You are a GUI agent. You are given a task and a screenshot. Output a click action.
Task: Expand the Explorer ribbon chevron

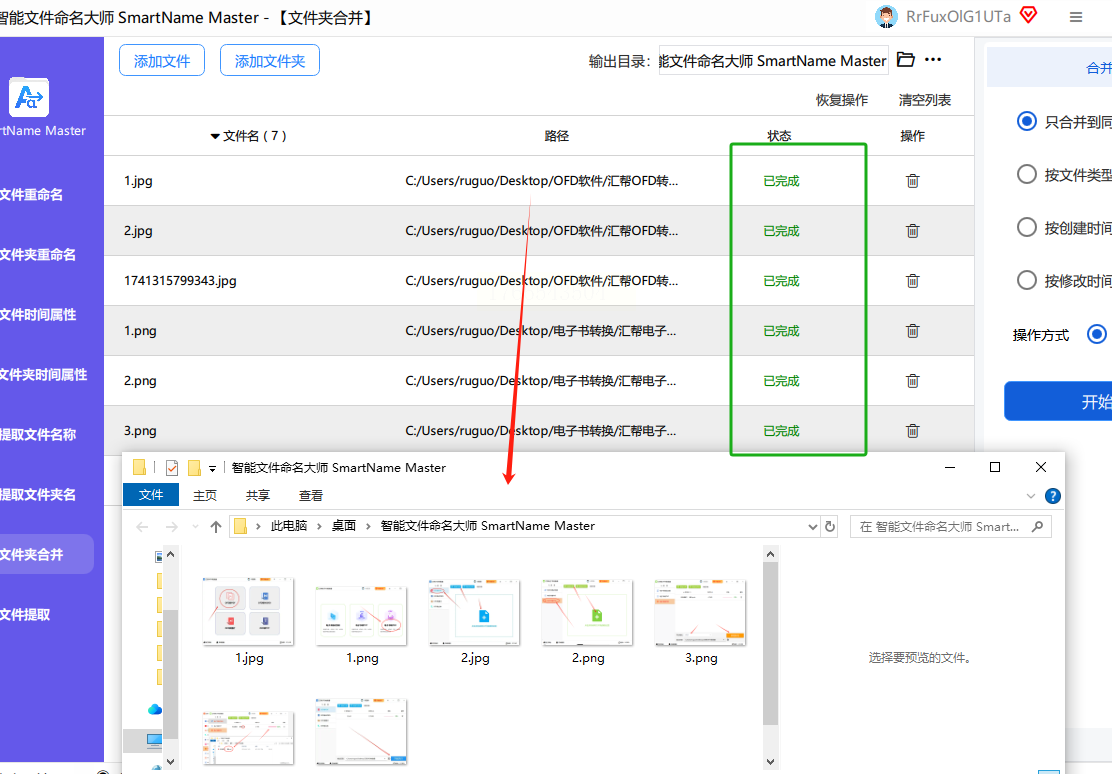(1031, 496)
